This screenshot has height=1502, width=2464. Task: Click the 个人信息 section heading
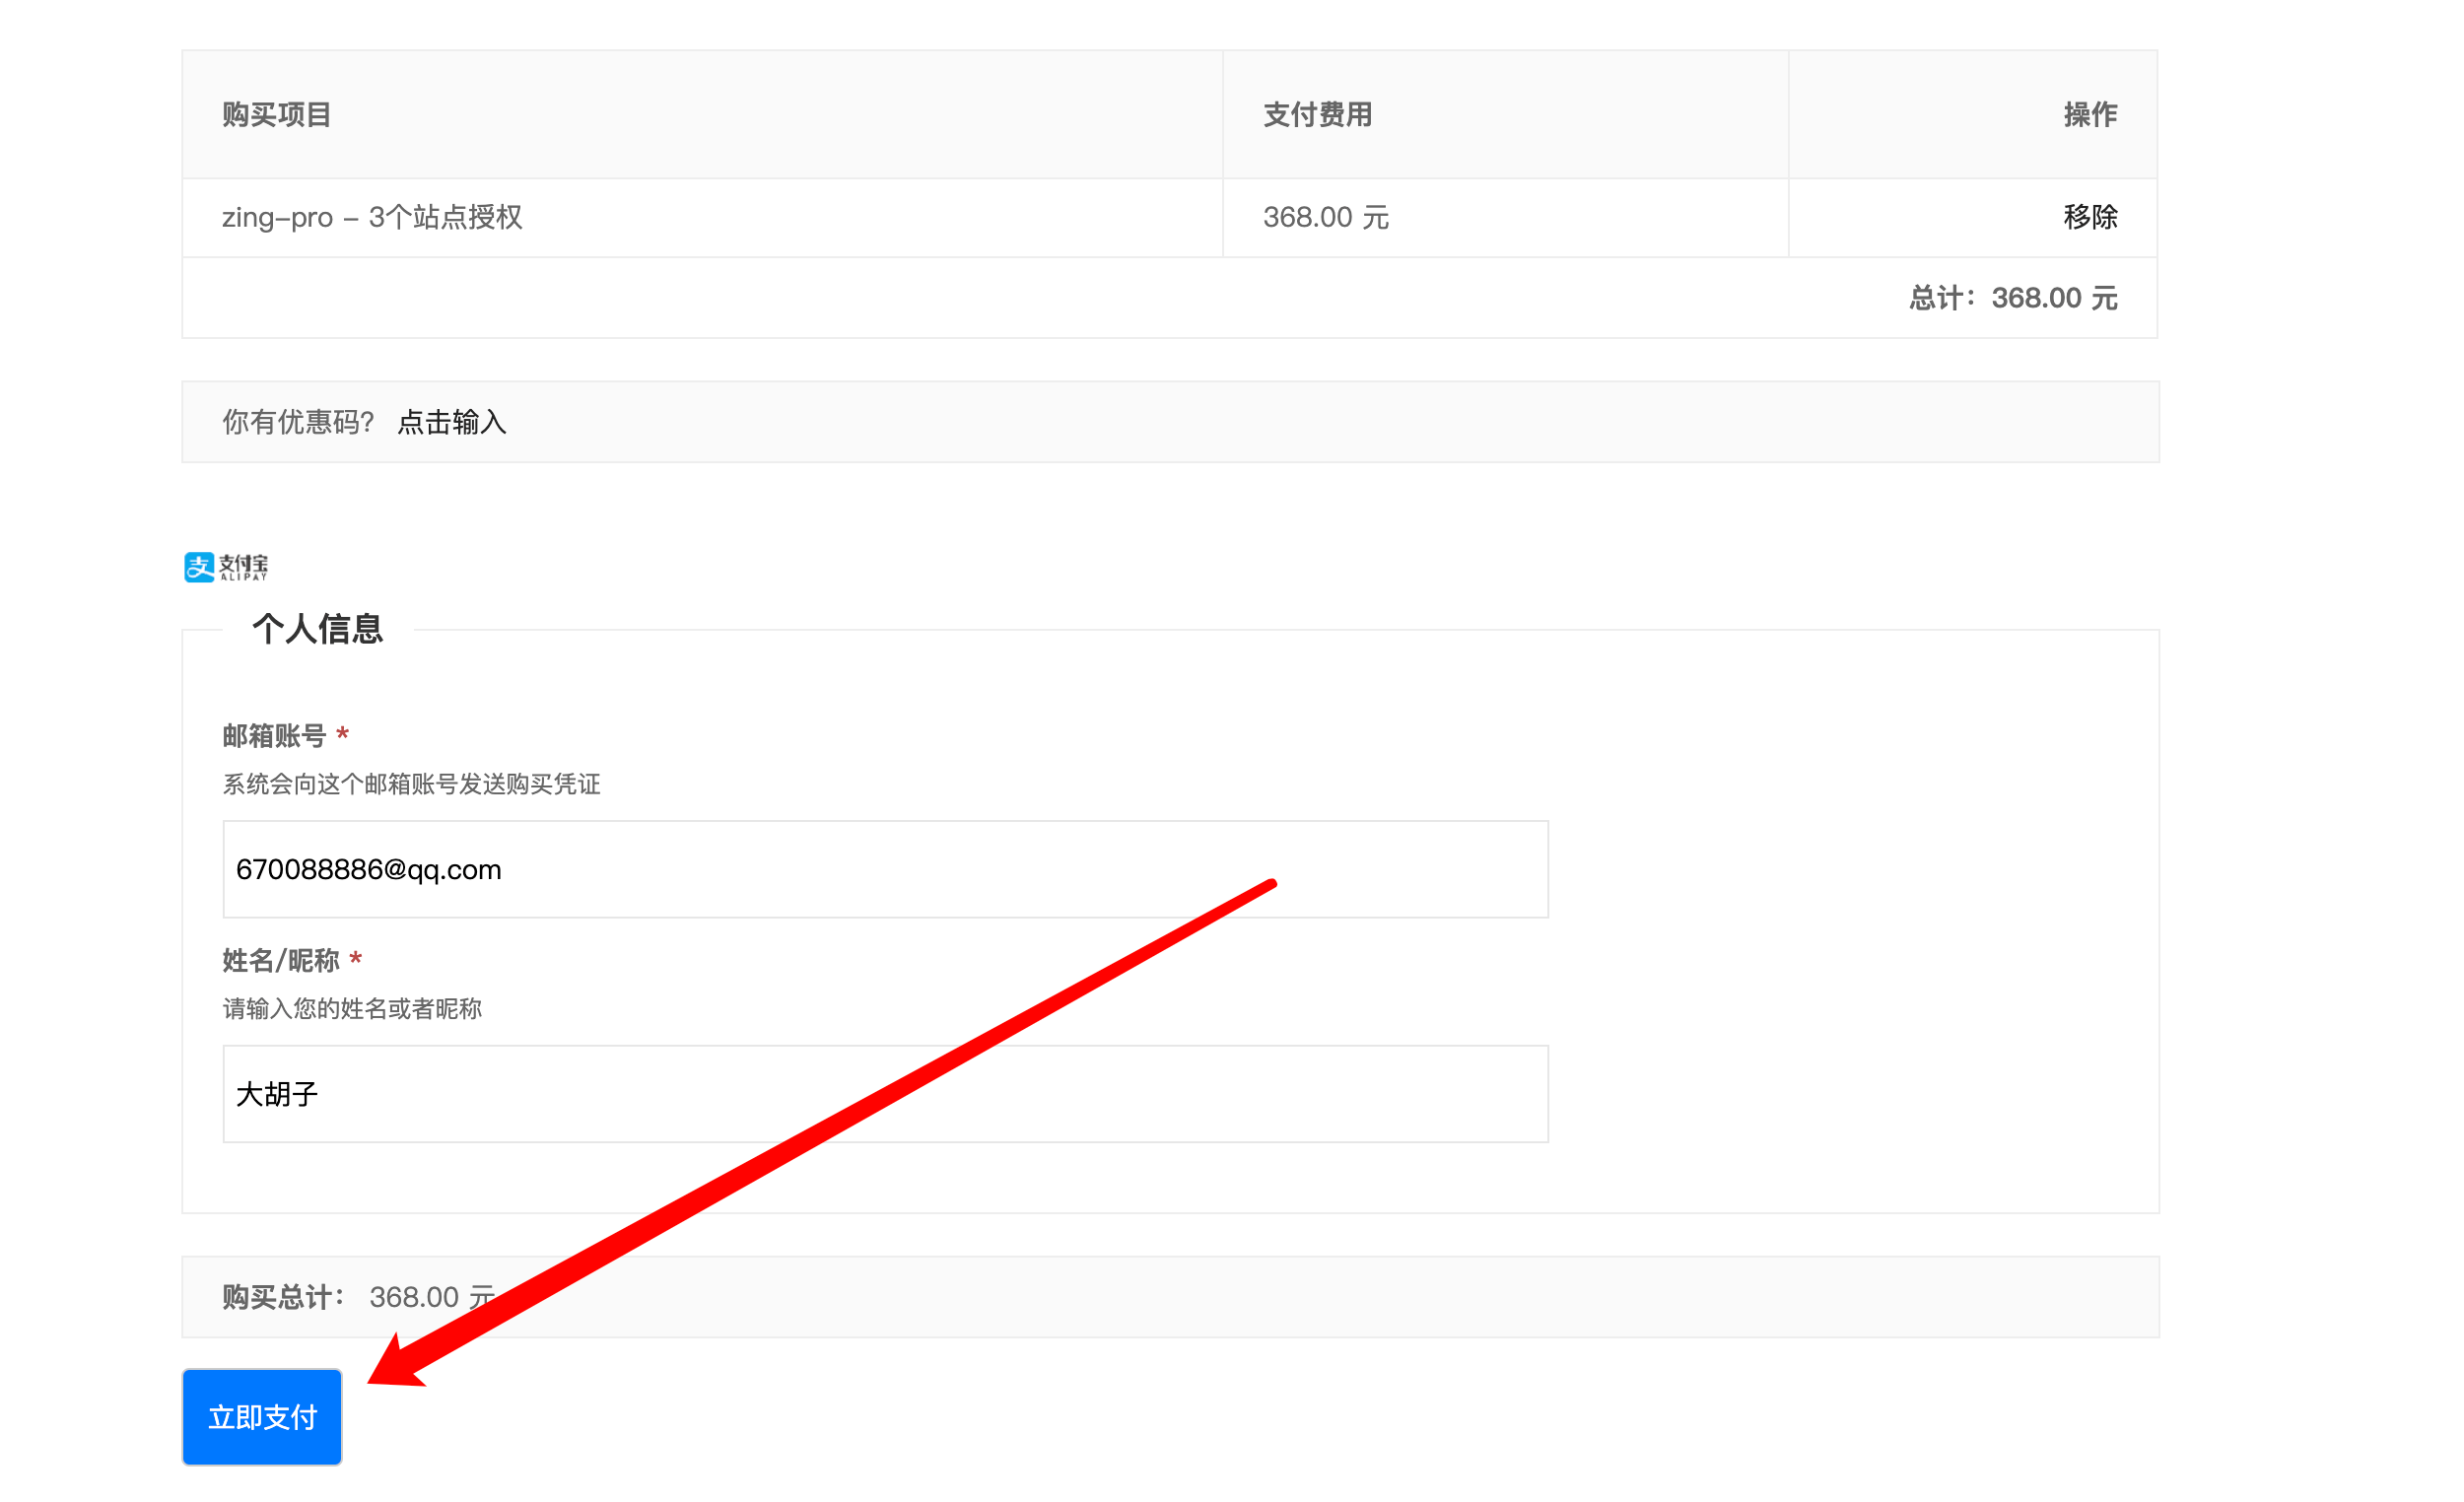317,629
